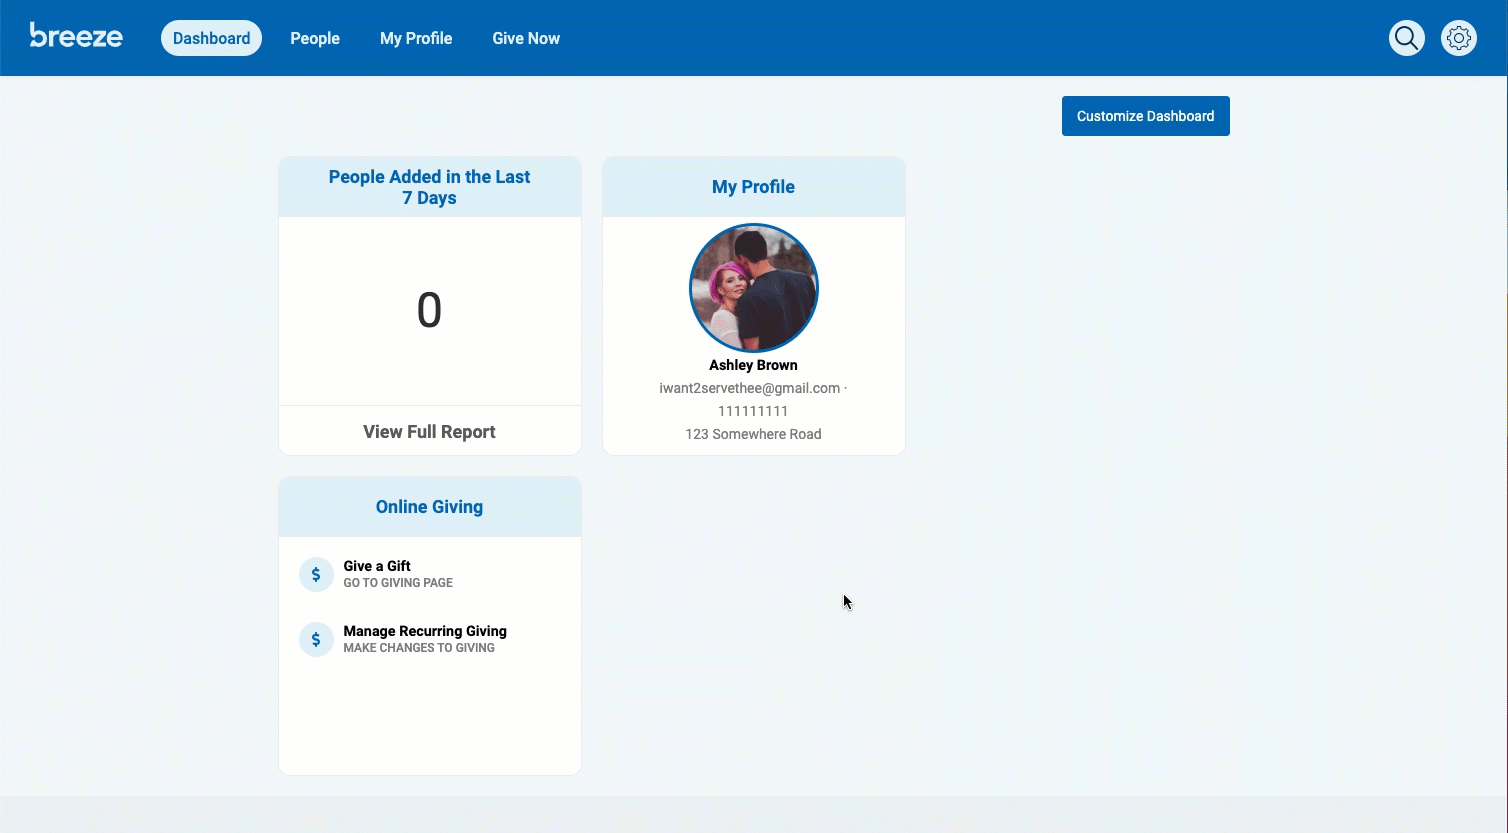Click the iwant2servethee@gmail.com email address
This screenshot has width=1508, height=833.
pyautogui.click(x=749, y=388)
